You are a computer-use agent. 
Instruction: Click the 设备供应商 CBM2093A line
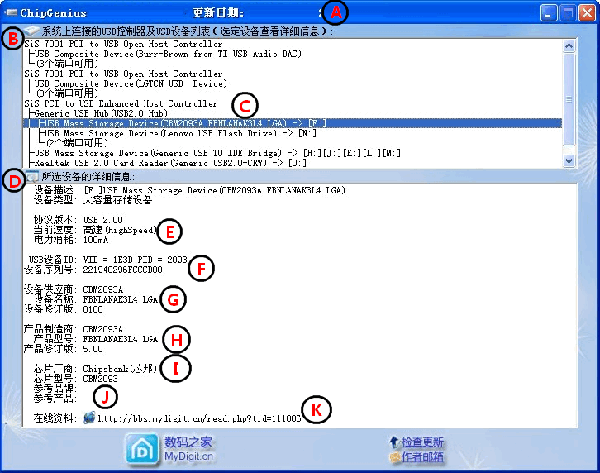(73, 289)
